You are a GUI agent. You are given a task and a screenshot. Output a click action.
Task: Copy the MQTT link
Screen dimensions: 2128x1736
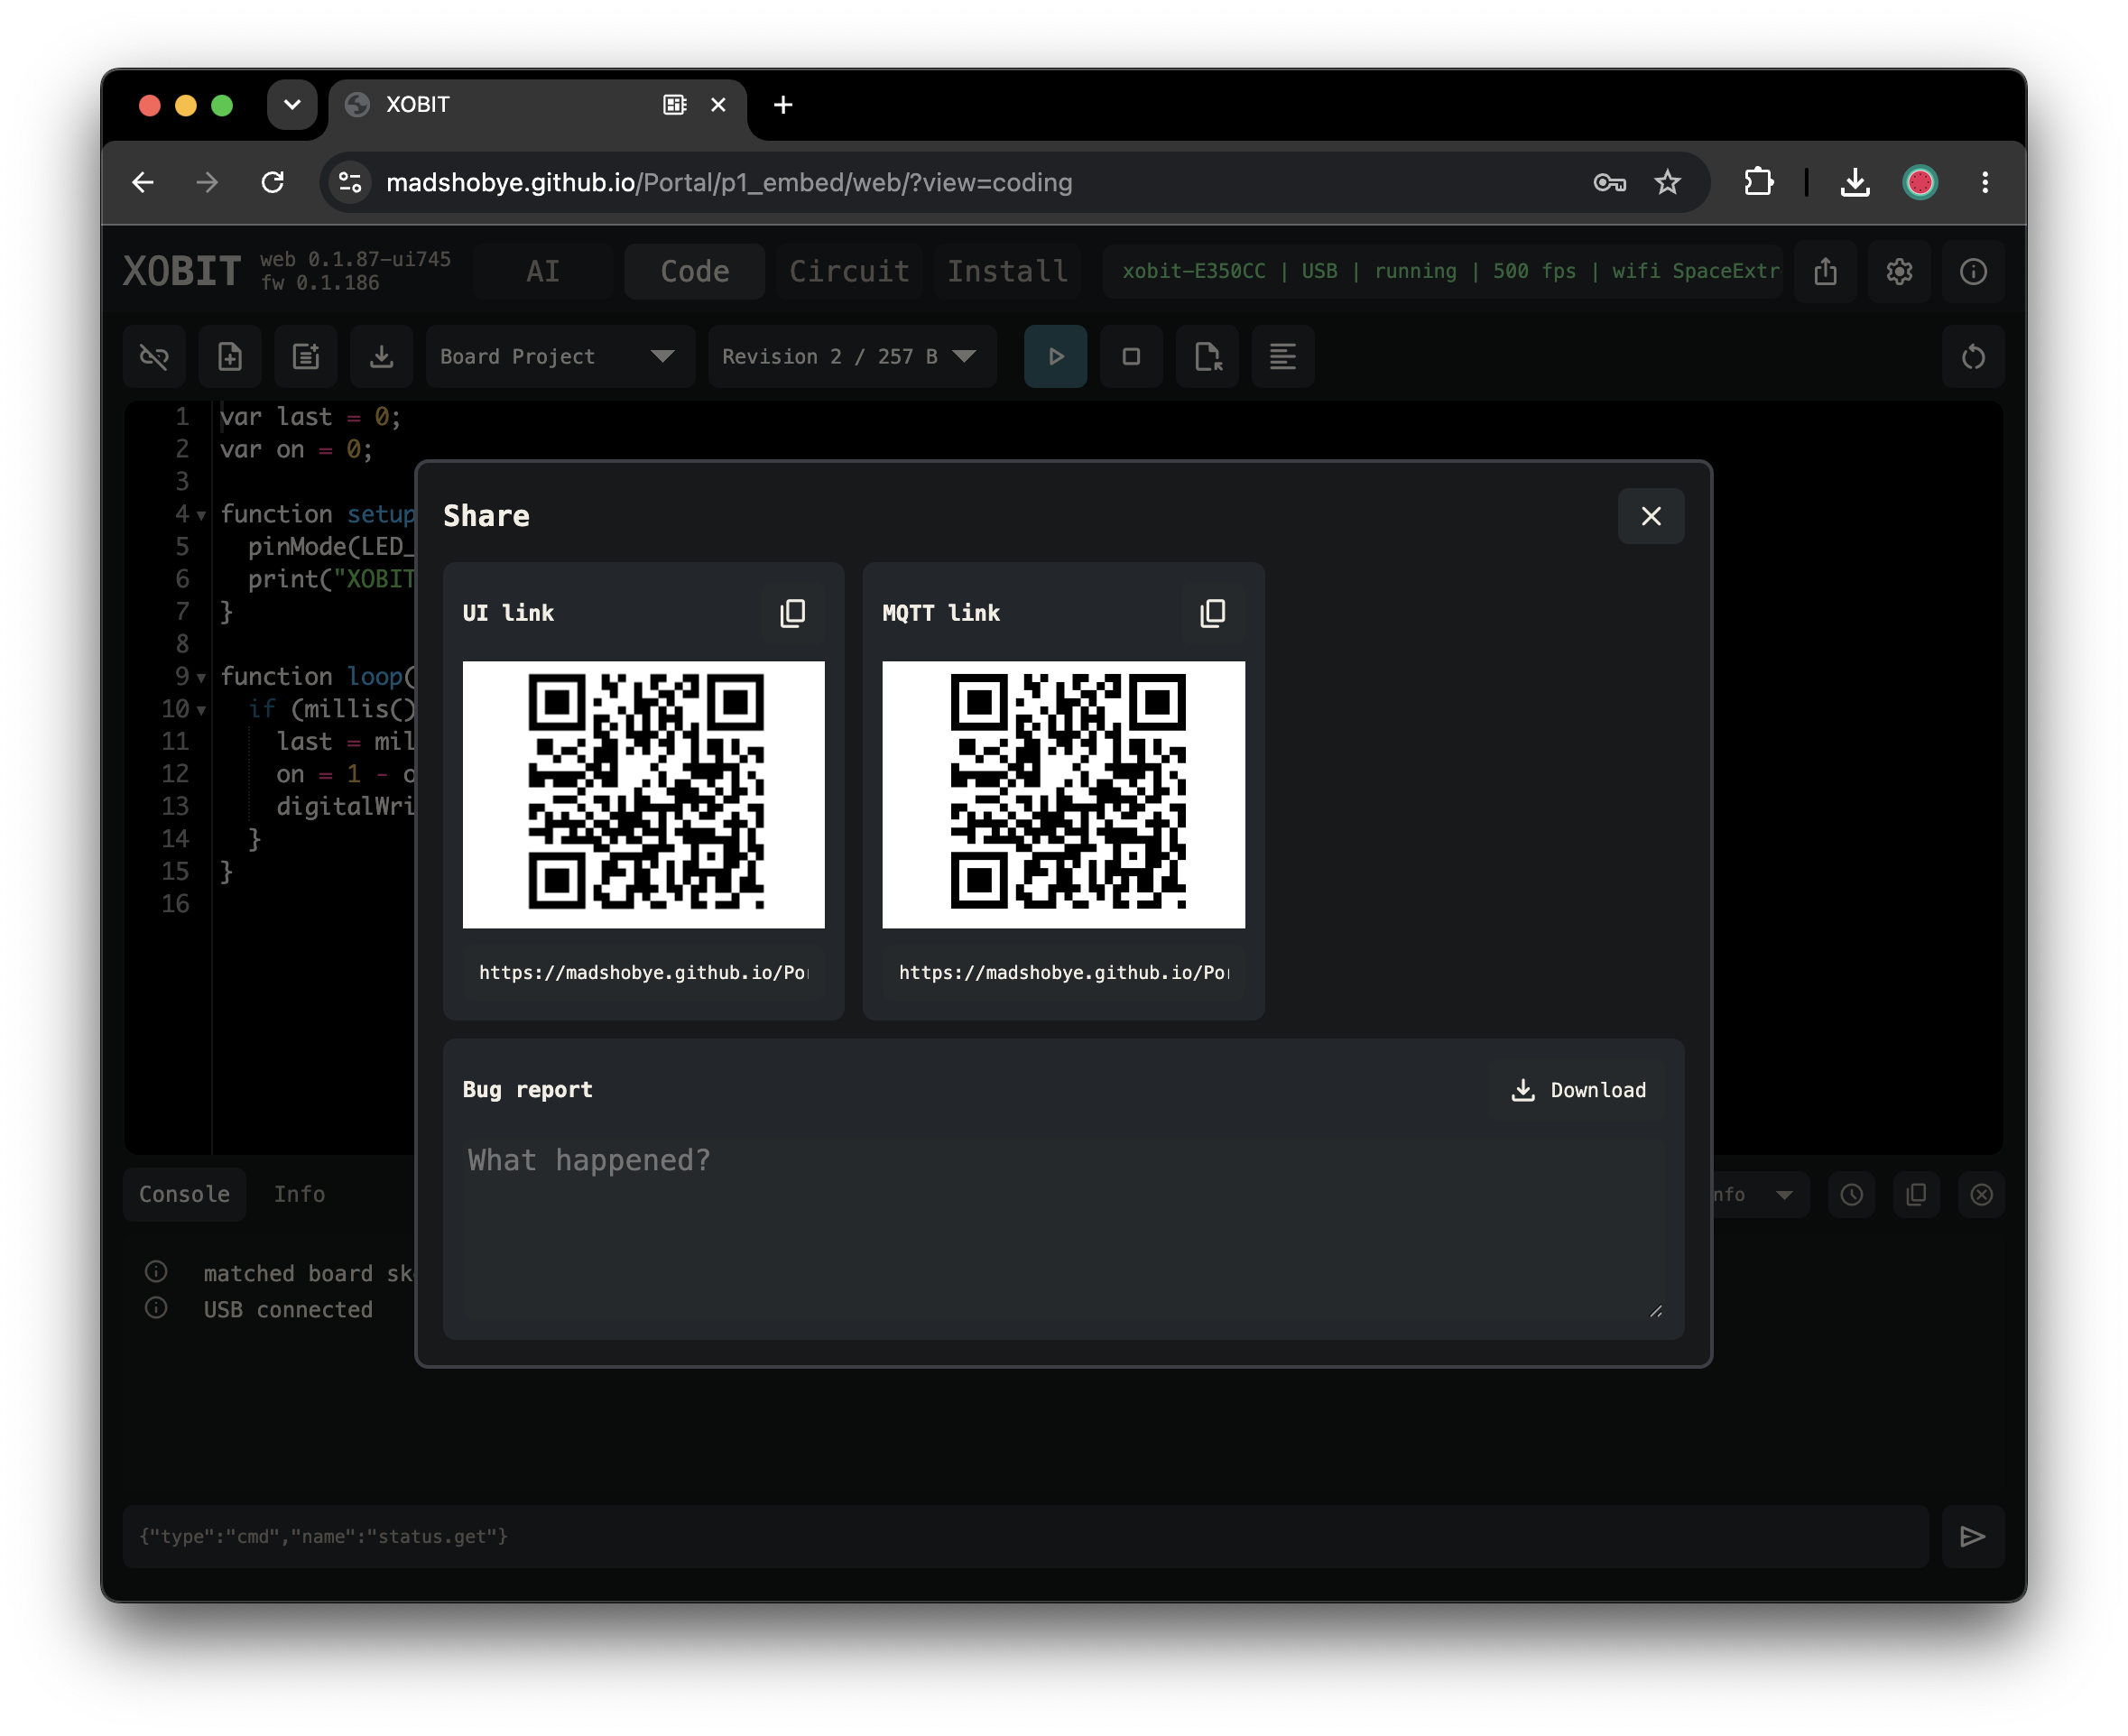point(1212,613)
